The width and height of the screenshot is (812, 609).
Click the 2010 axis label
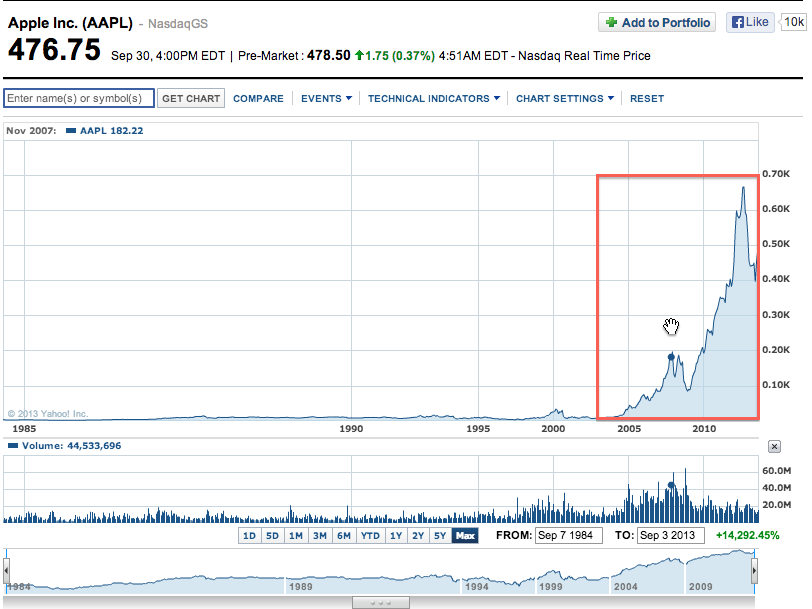coord(704,429)
